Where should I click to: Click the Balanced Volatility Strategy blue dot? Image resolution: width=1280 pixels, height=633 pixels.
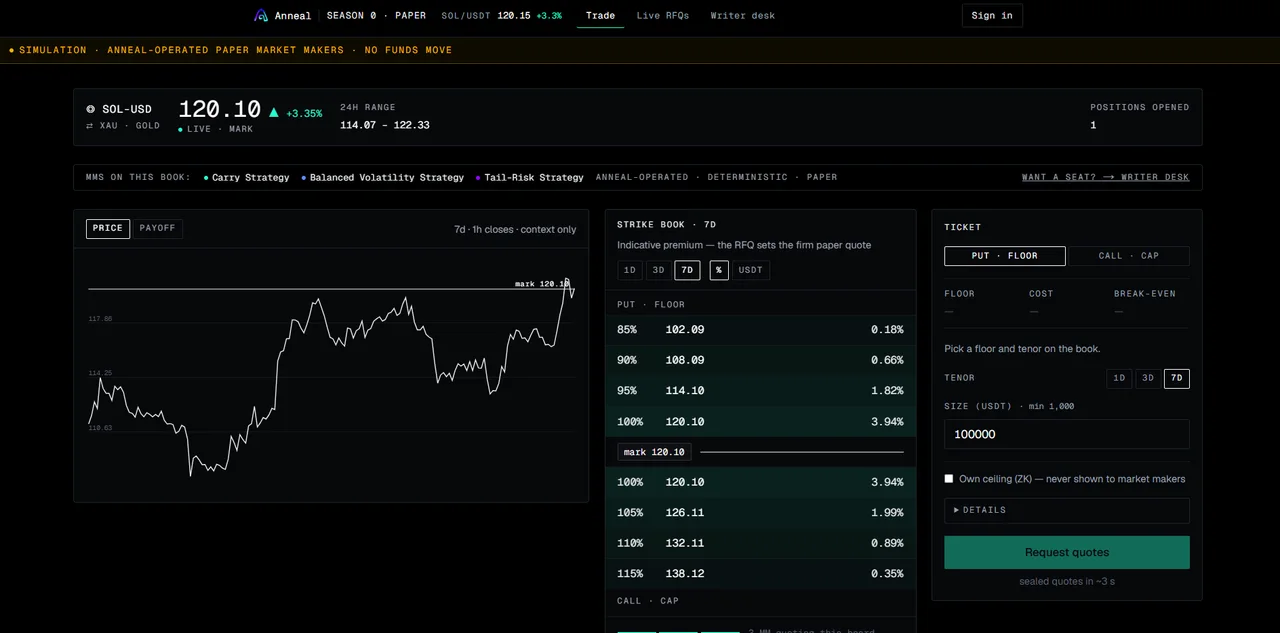click(x=304, y=178)
